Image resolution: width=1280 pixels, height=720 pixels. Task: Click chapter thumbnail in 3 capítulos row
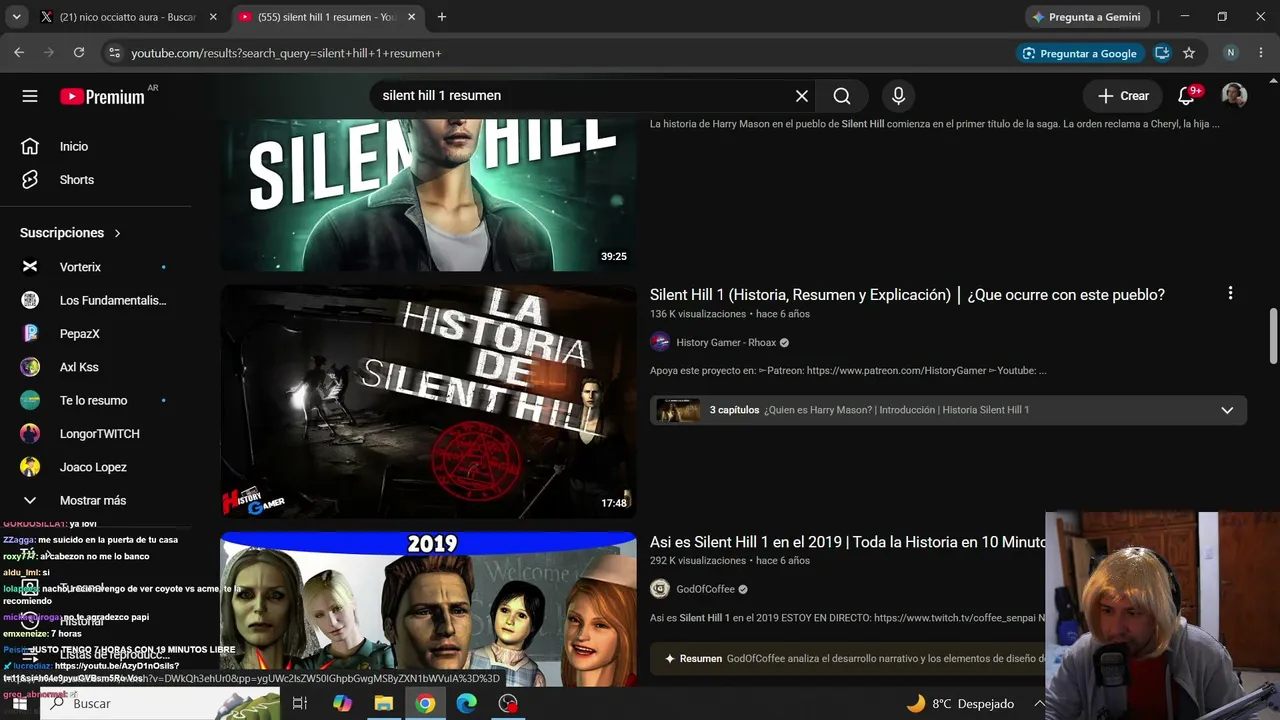(678, 410)
